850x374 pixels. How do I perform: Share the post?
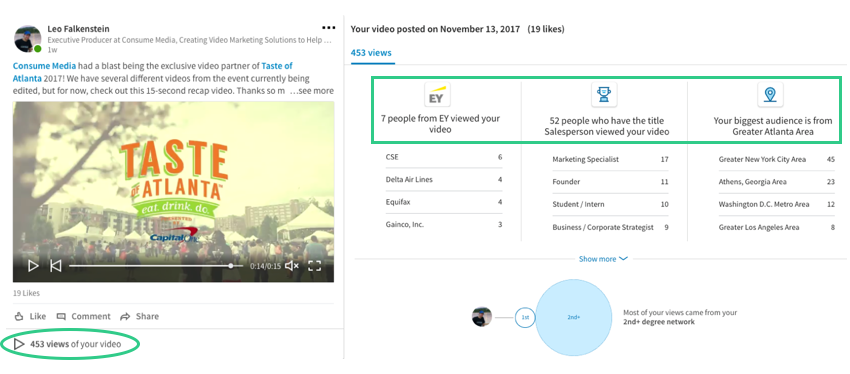point(139,316)
